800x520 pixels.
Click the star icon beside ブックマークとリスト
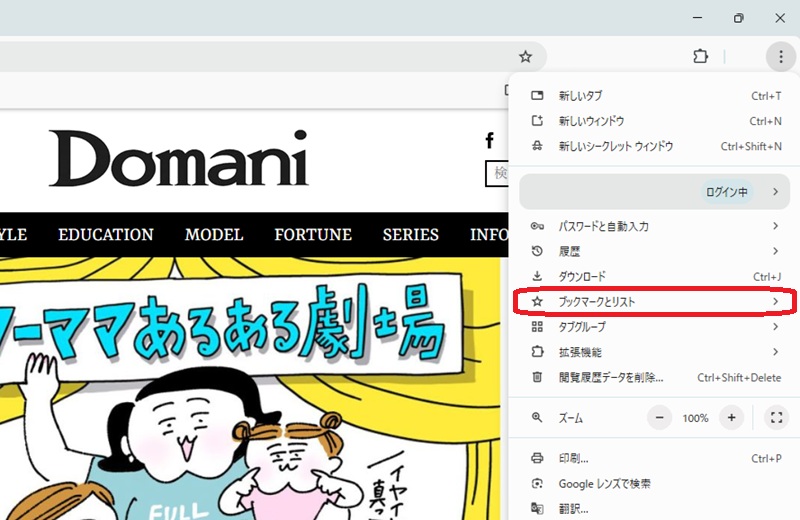tap(537, 302)
